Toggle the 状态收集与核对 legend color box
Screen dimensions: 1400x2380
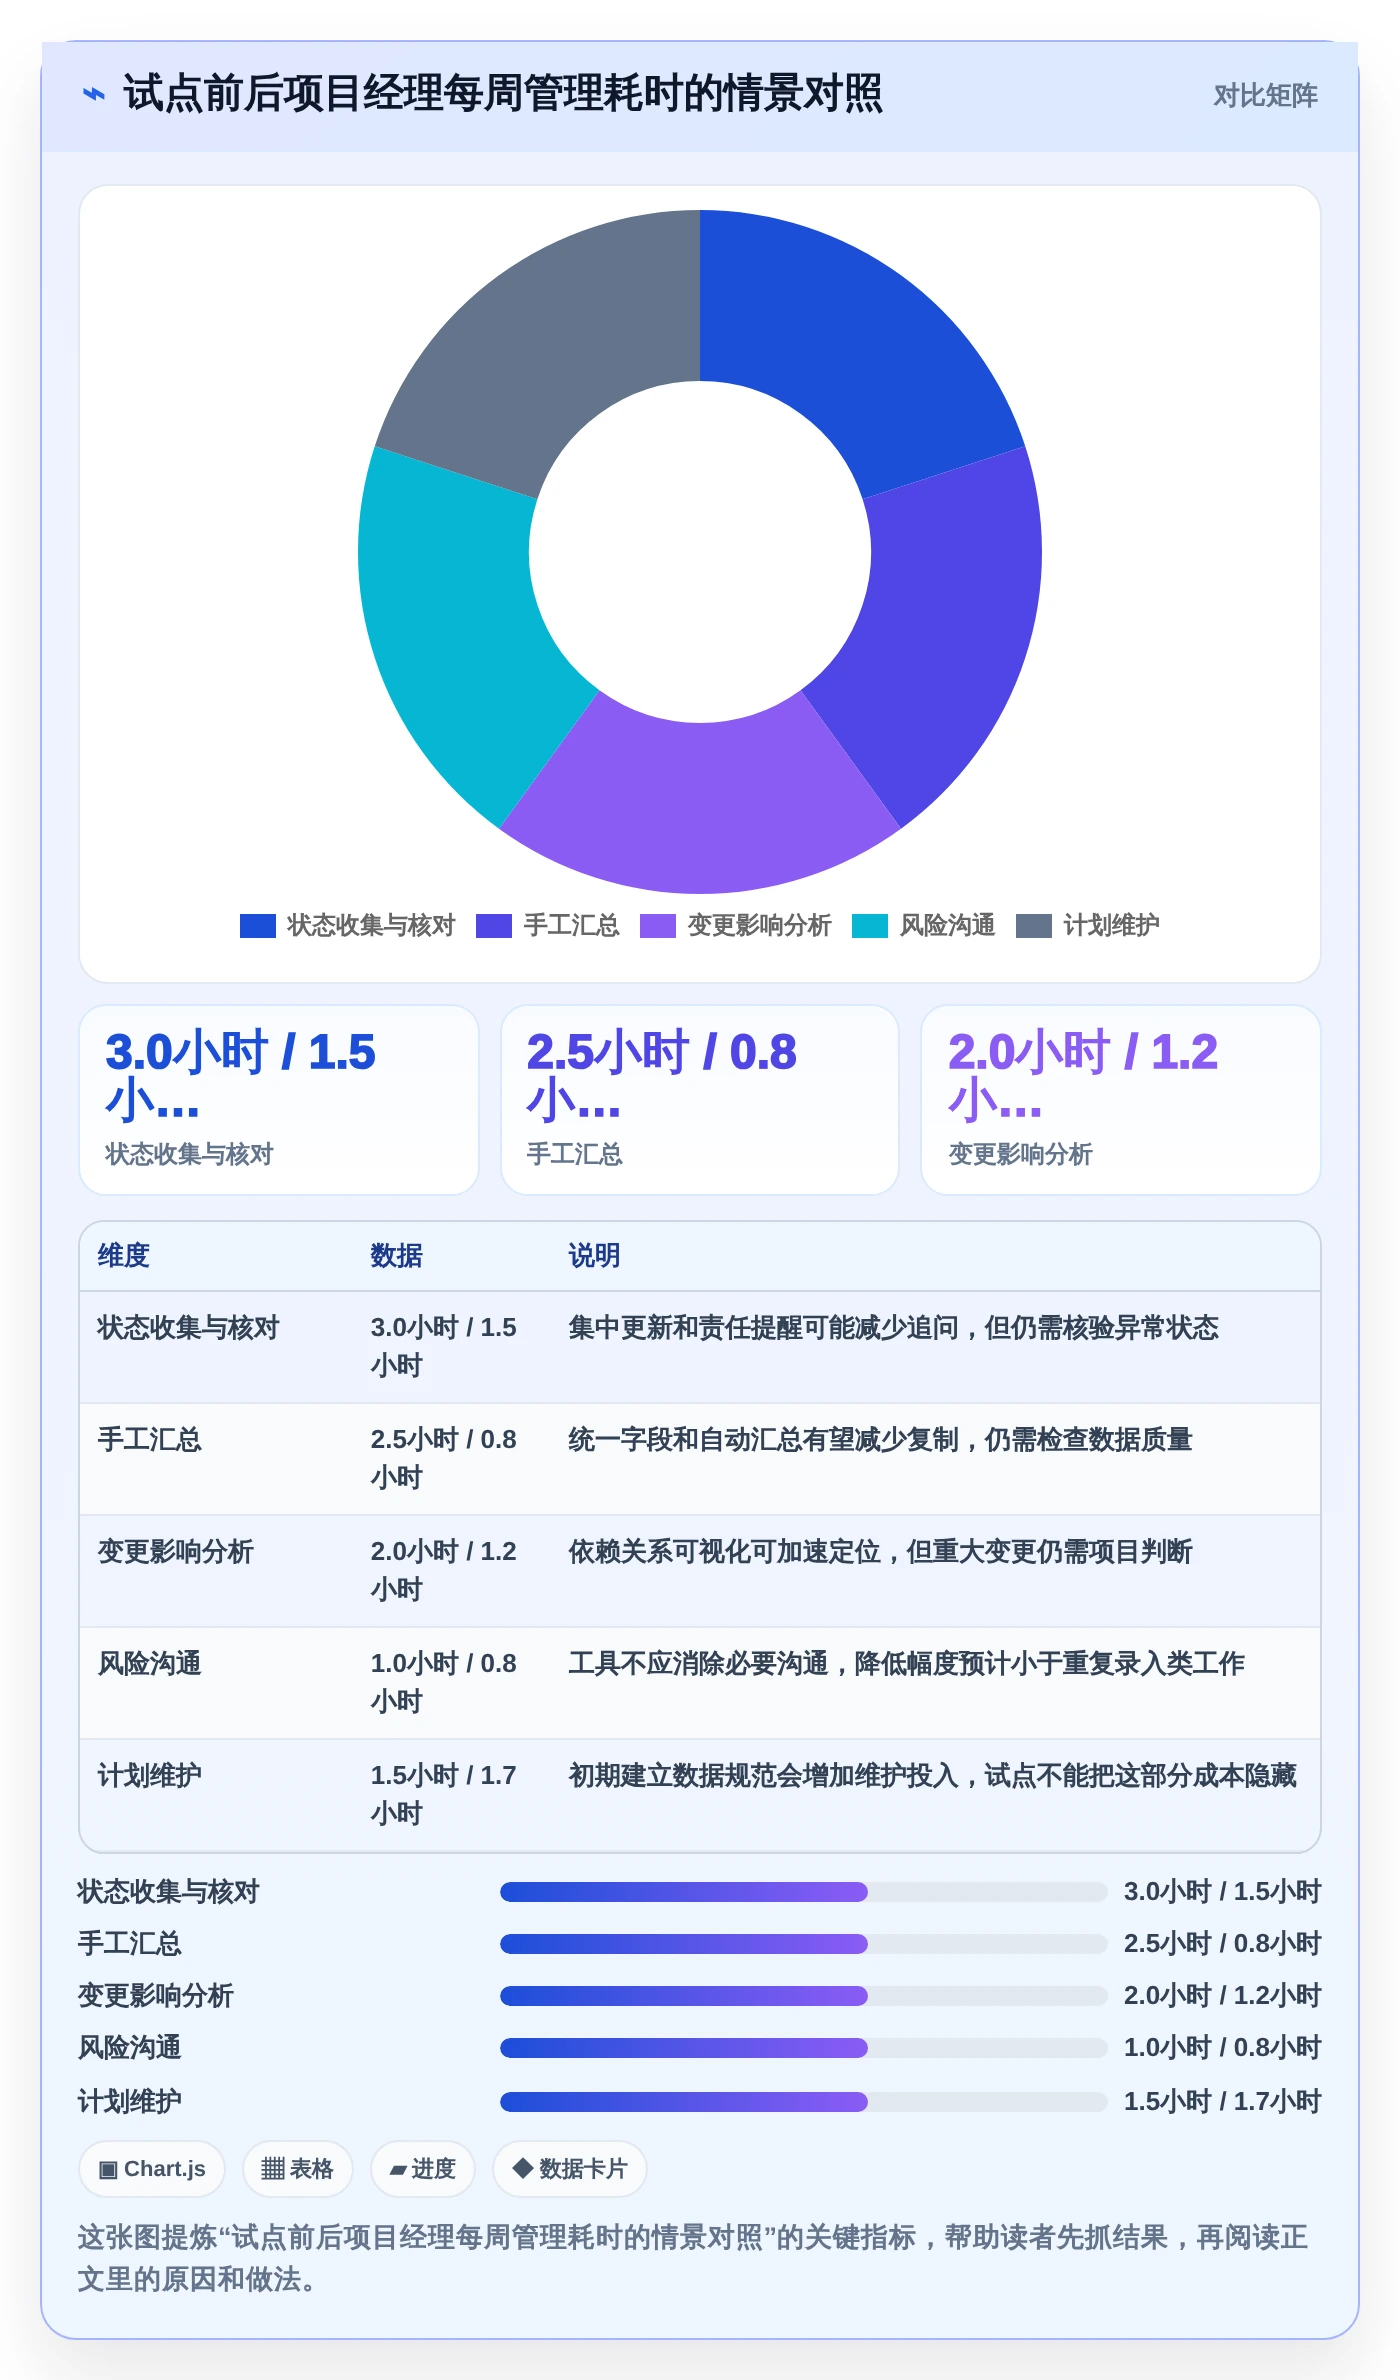pyautogui.click(x=257, y=926)
